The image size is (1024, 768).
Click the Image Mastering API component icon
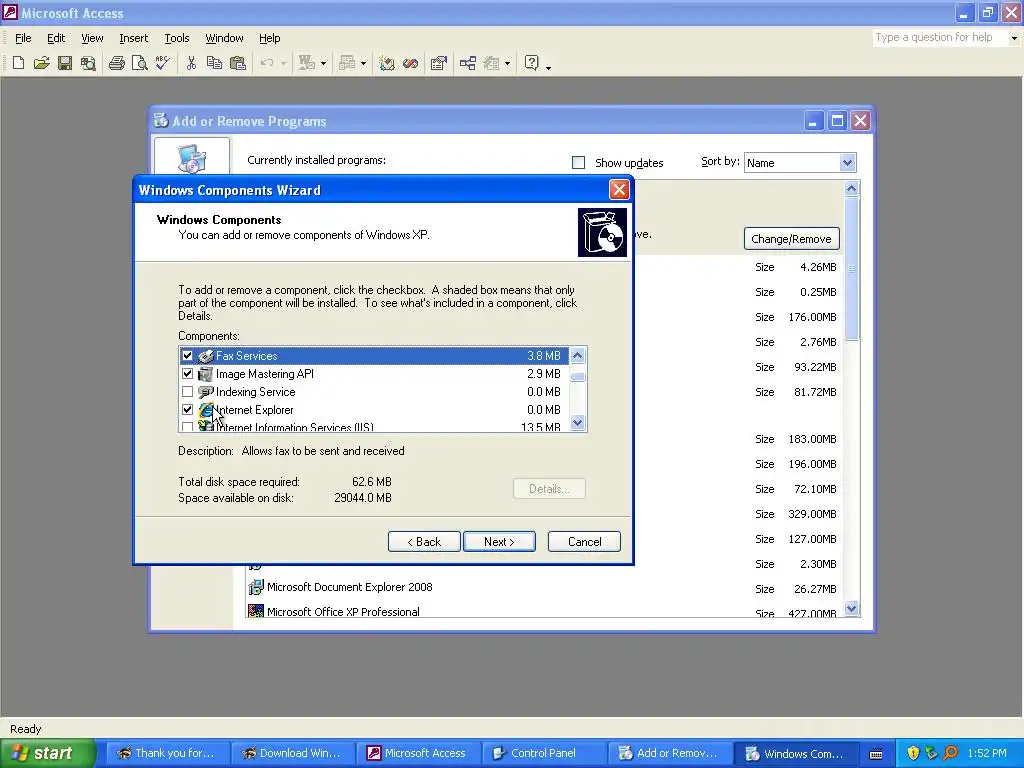pos(206,374)
